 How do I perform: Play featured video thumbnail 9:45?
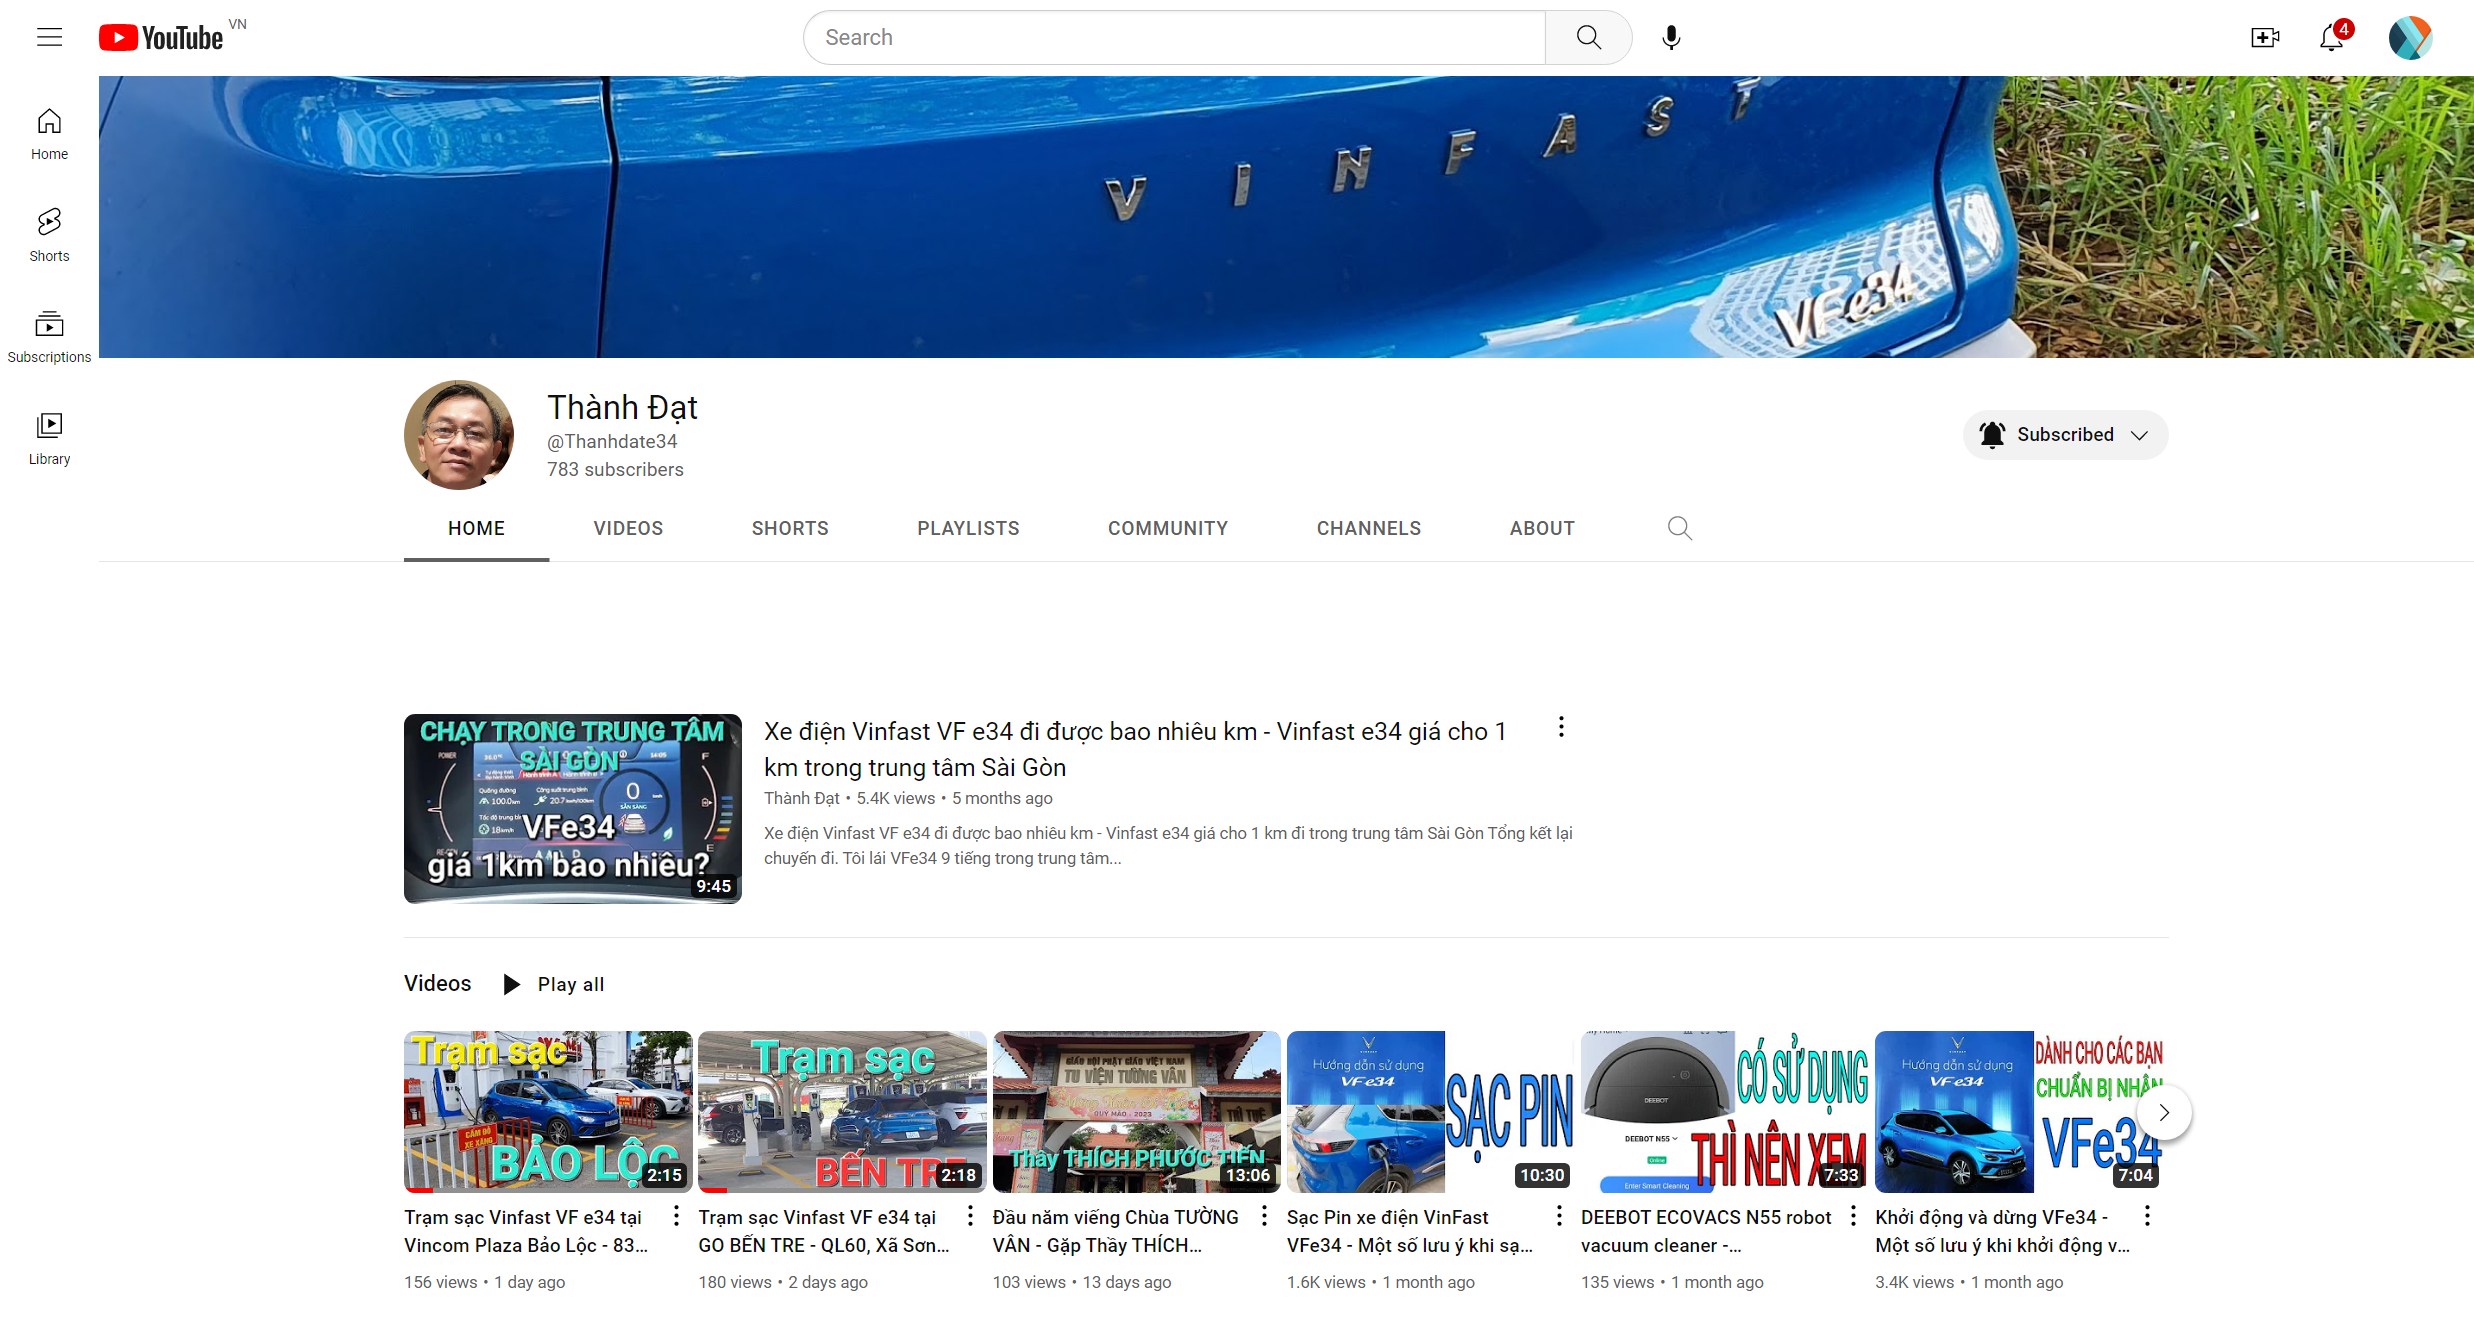pyautogui.click(x=573, y=809)
